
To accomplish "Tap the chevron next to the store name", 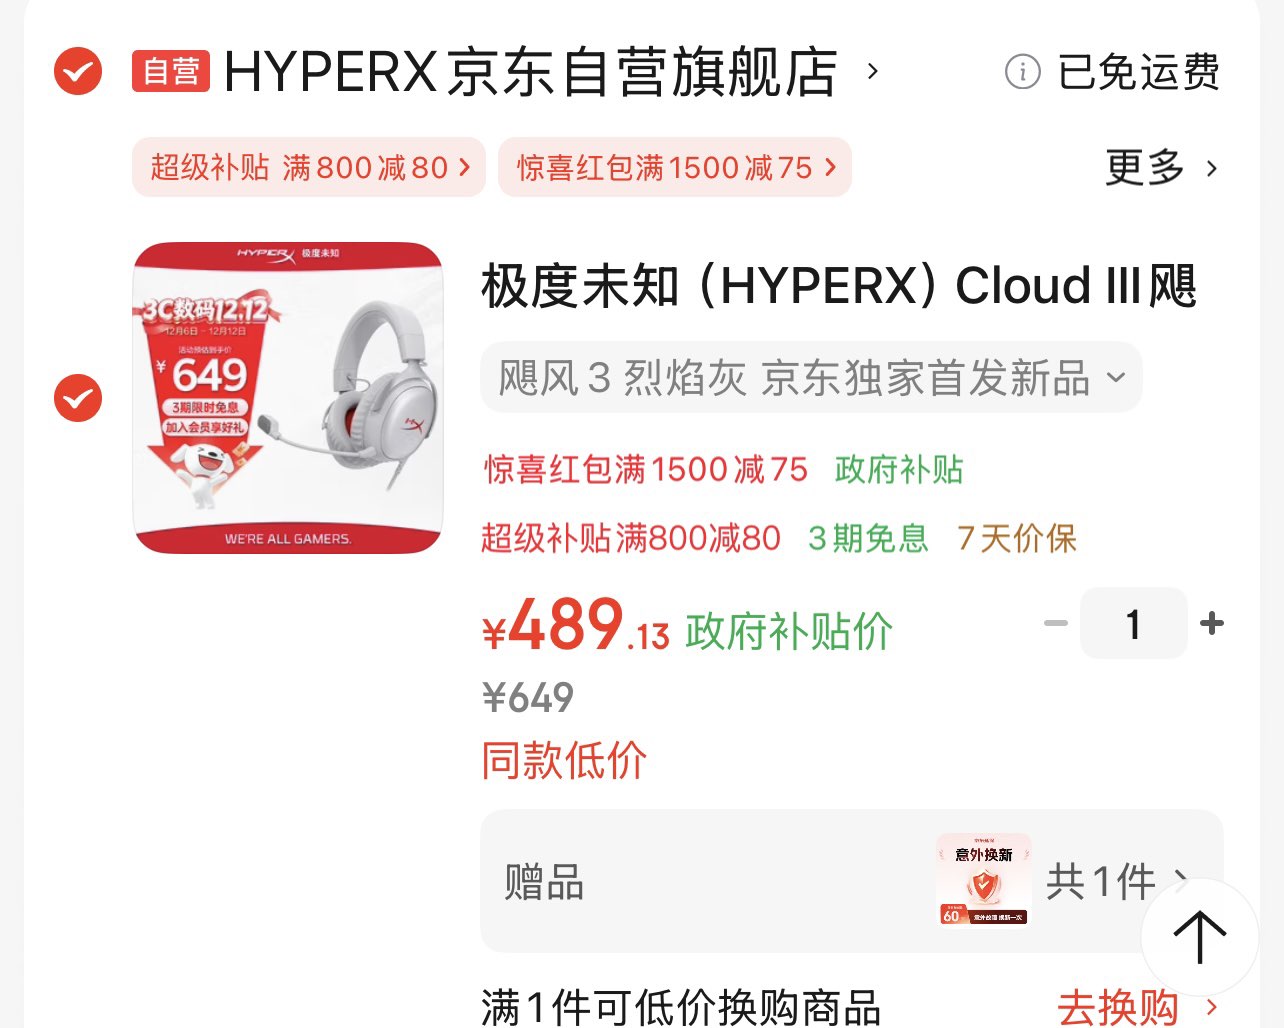I will (x=873, y=71).
